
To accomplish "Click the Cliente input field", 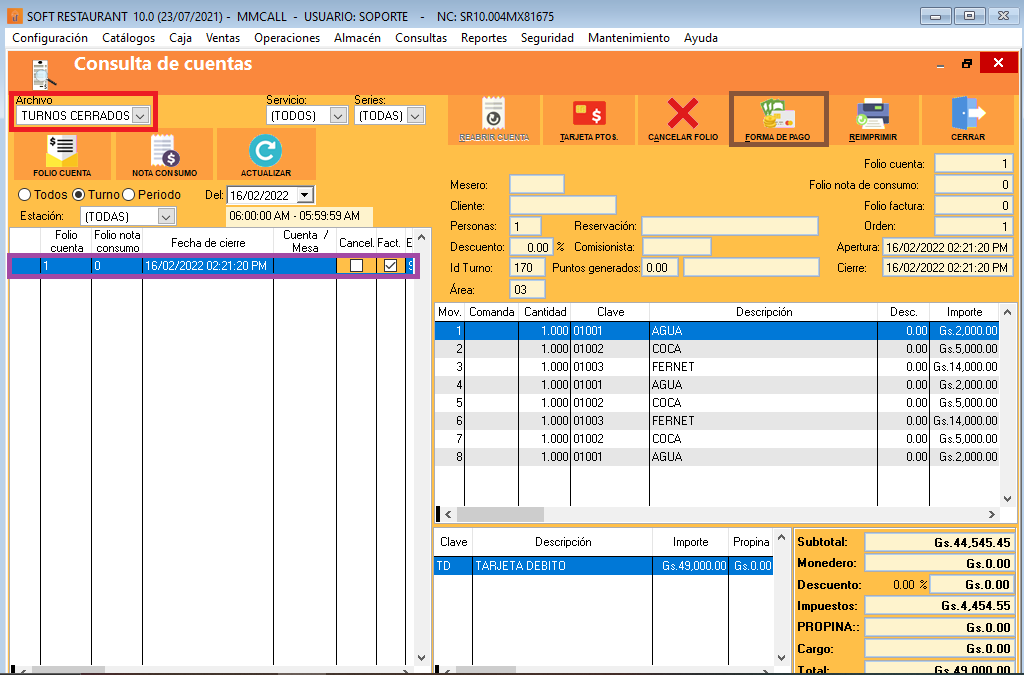I will point(562,205).
